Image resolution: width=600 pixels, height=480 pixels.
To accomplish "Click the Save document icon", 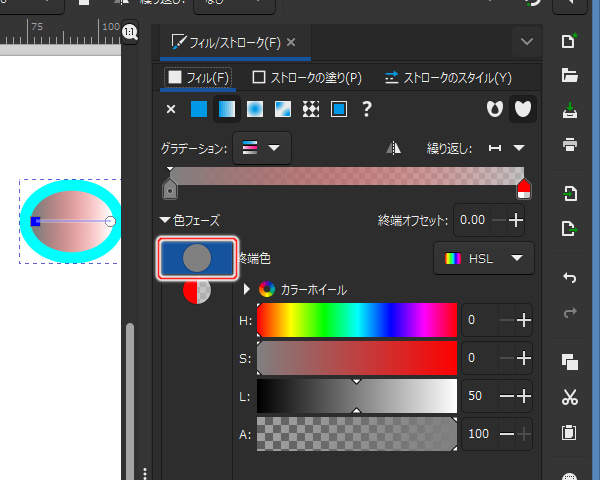I will click(x=569, y=110).
